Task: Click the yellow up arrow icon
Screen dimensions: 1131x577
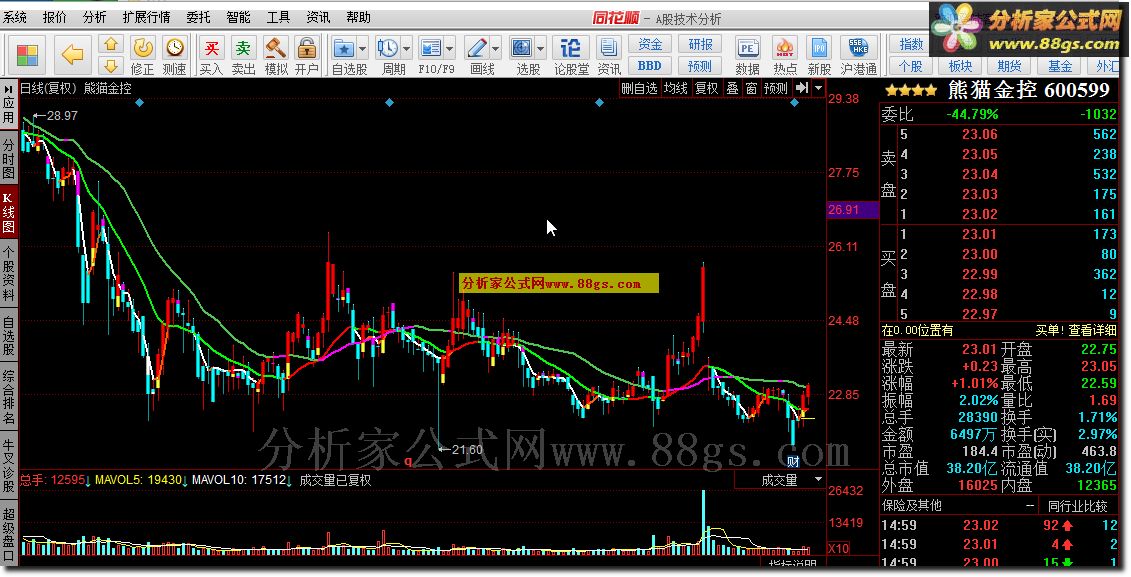Action: pyautogui.click(x=110, y=45)
